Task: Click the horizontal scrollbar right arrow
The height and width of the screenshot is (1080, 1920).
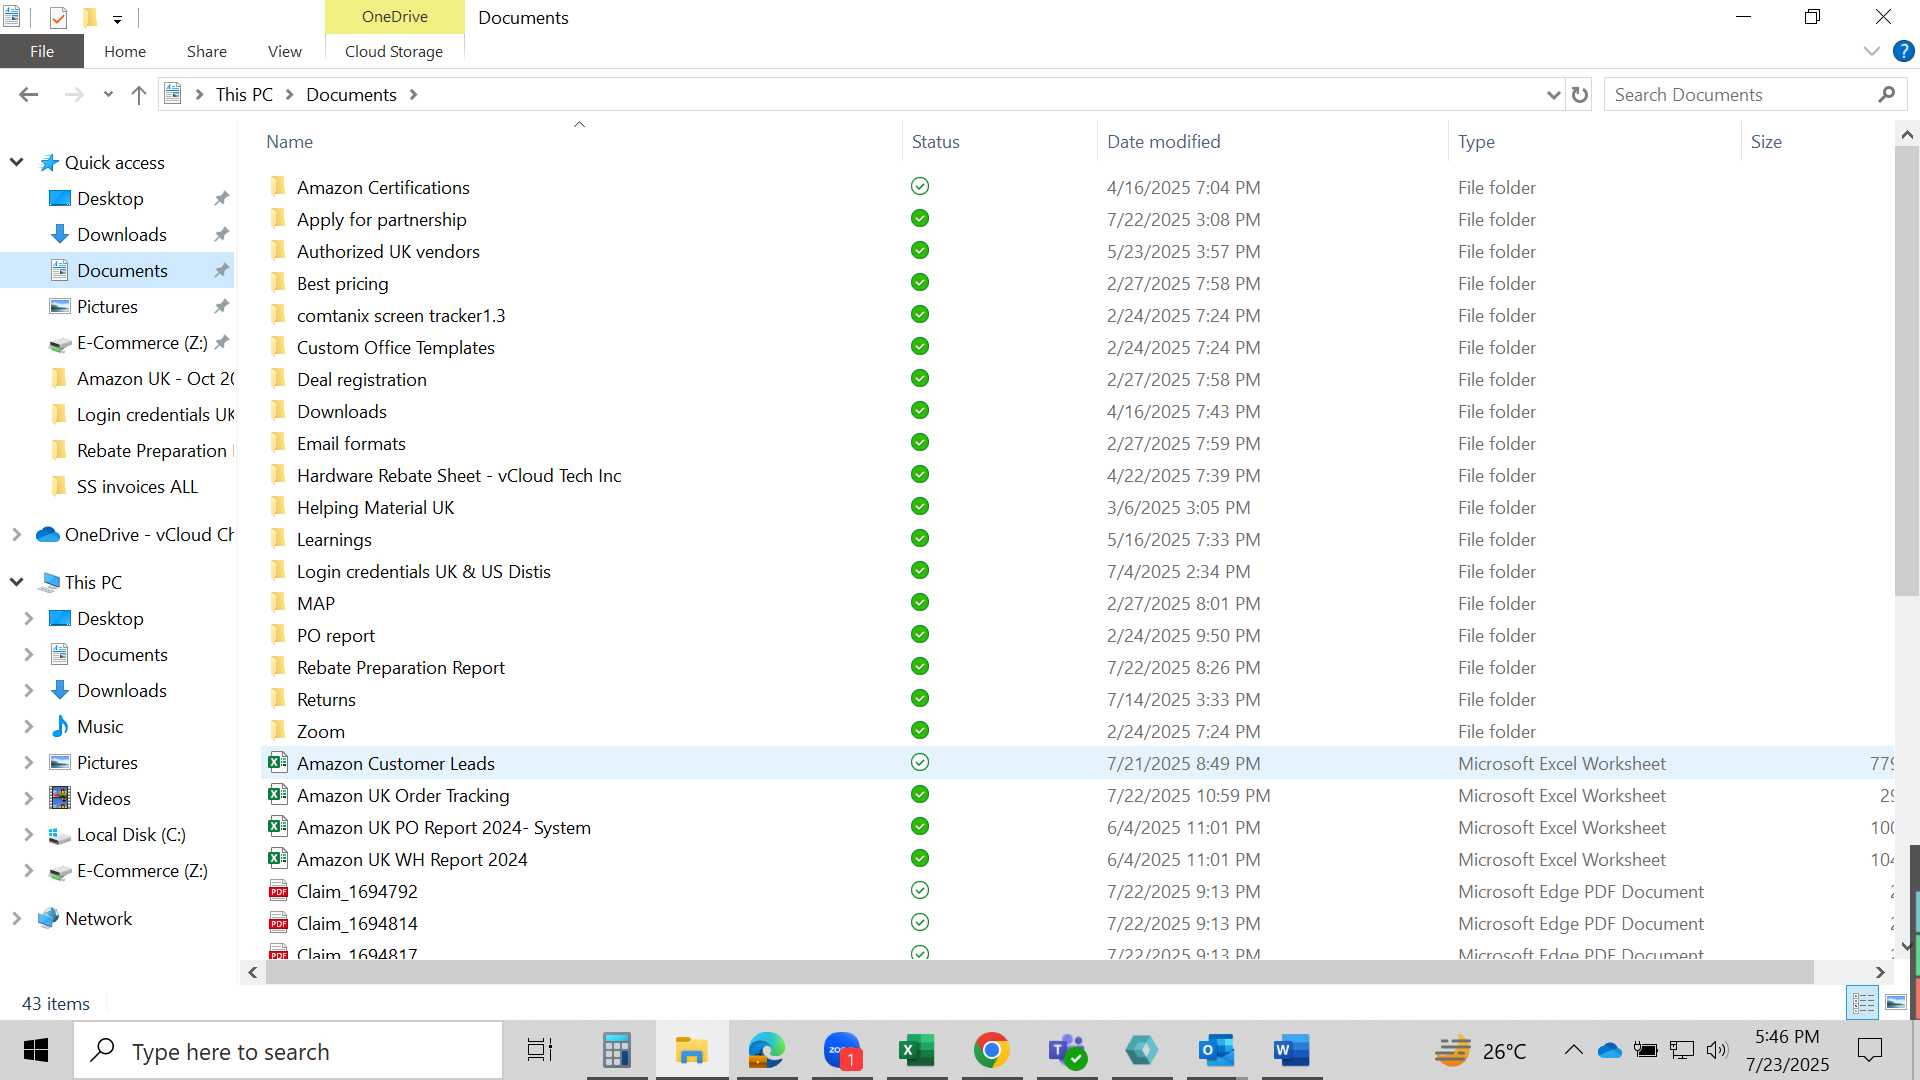Action: tap(1880, 972)
